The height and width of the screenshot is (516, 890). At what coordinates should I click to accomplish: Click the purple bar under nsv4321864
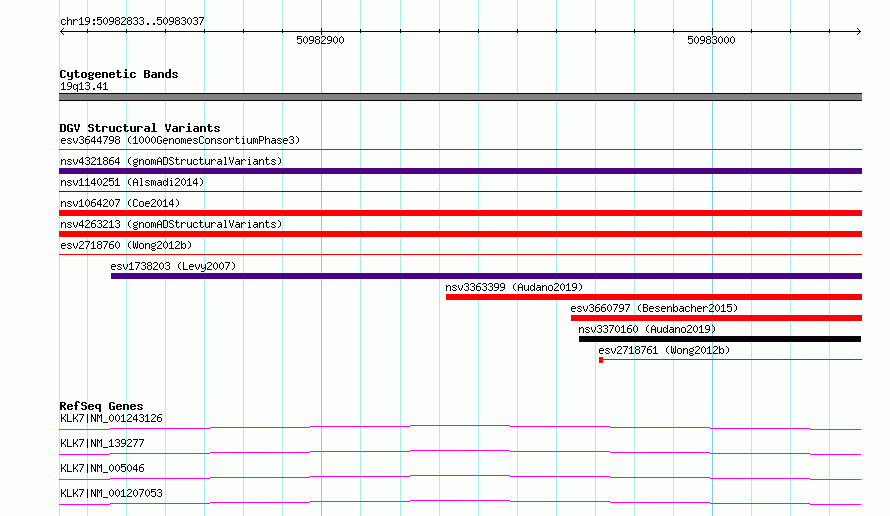coord(460,171)
